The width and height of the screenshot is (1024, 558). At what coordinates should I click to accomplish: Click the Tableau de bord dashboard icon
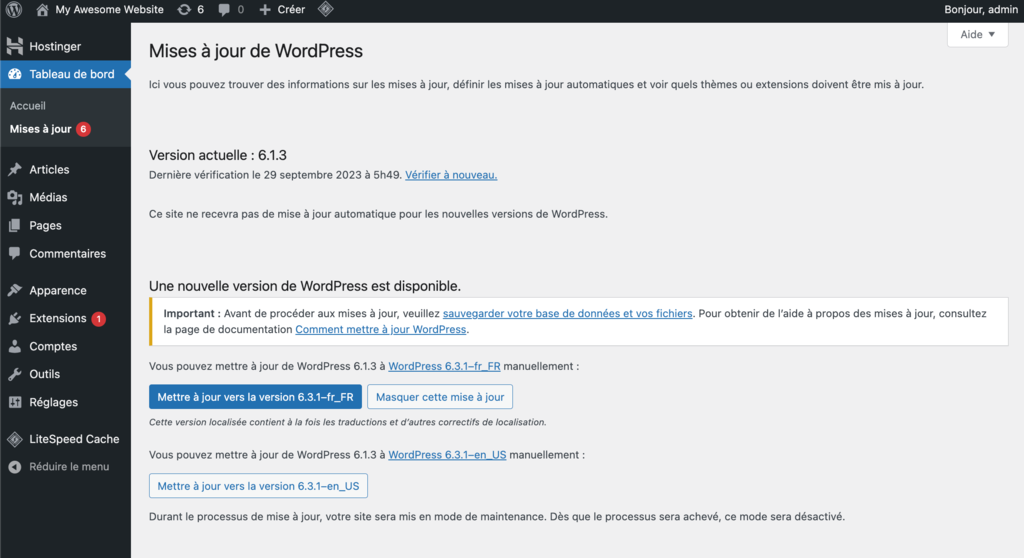click(x=14, y=74)
